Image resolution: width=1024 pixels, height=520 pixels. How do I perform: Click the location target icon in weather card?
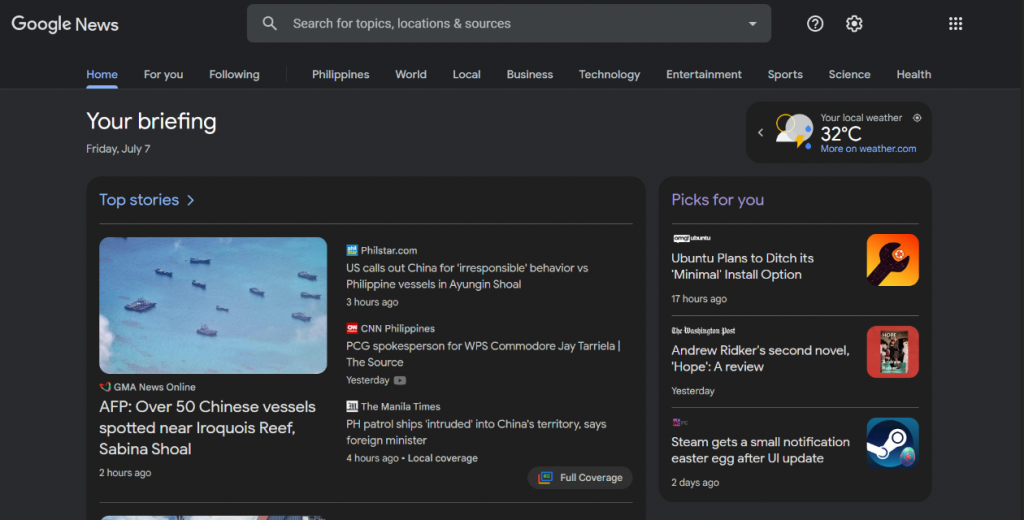917,118
